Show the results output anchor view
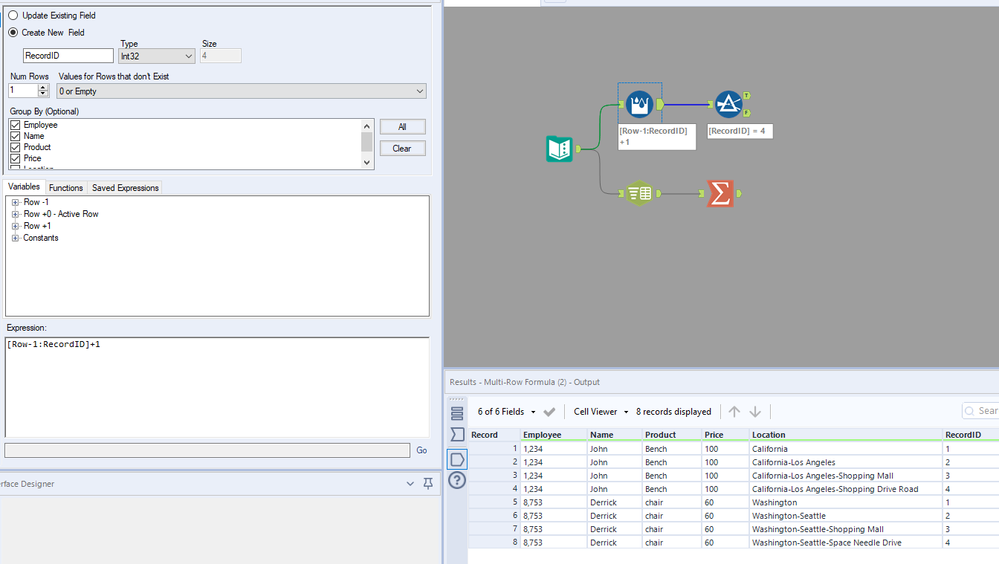This screenshot has height=564, width=999. pyautogui.click(x=457, y=459)
